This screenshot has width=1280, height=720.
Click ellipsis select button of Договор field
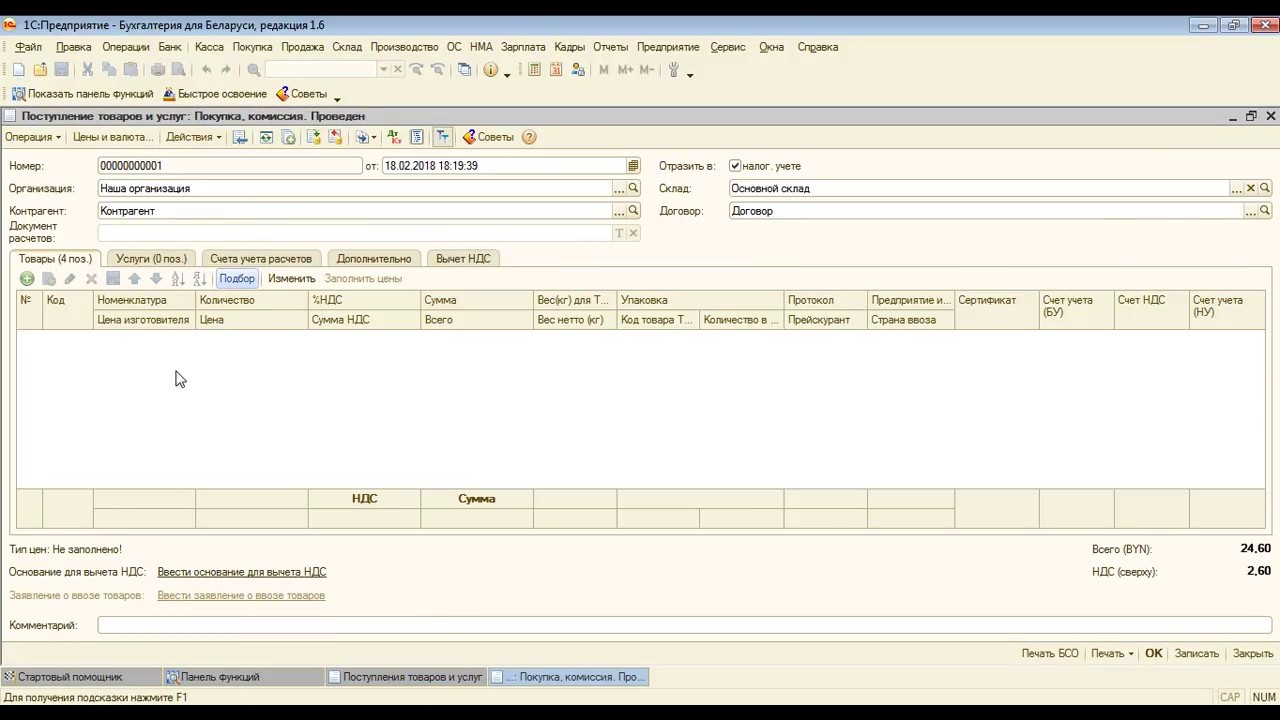click(x=1250, y=211)
